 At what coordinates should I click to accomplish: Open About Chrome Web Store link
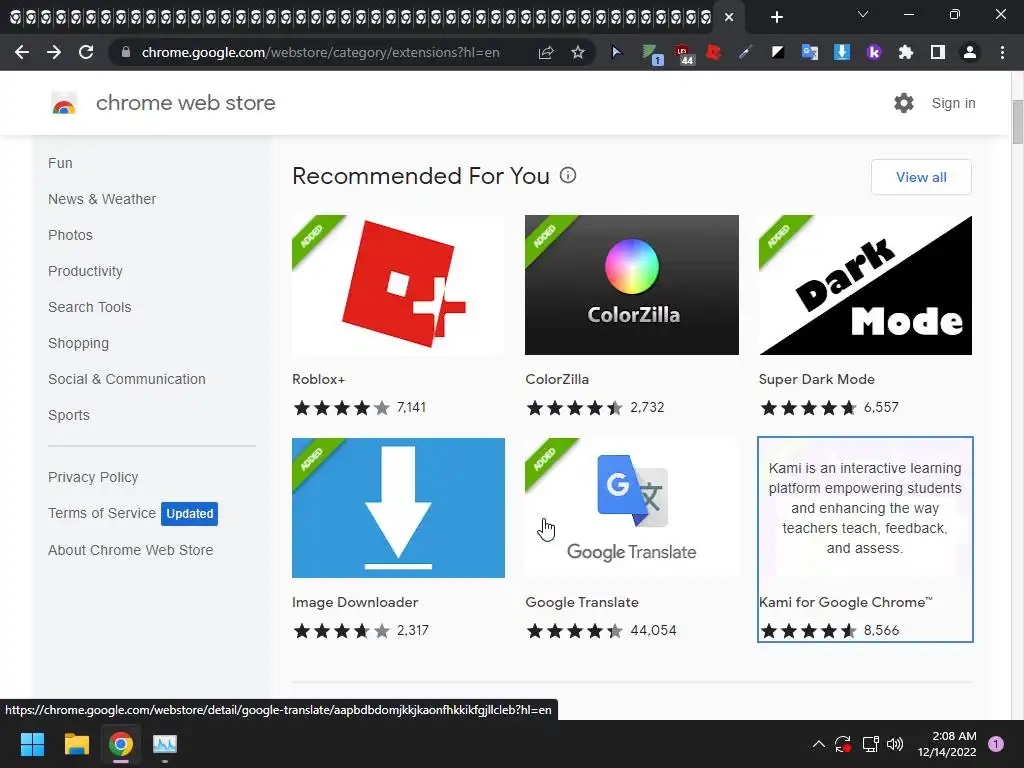click(131, 550)
